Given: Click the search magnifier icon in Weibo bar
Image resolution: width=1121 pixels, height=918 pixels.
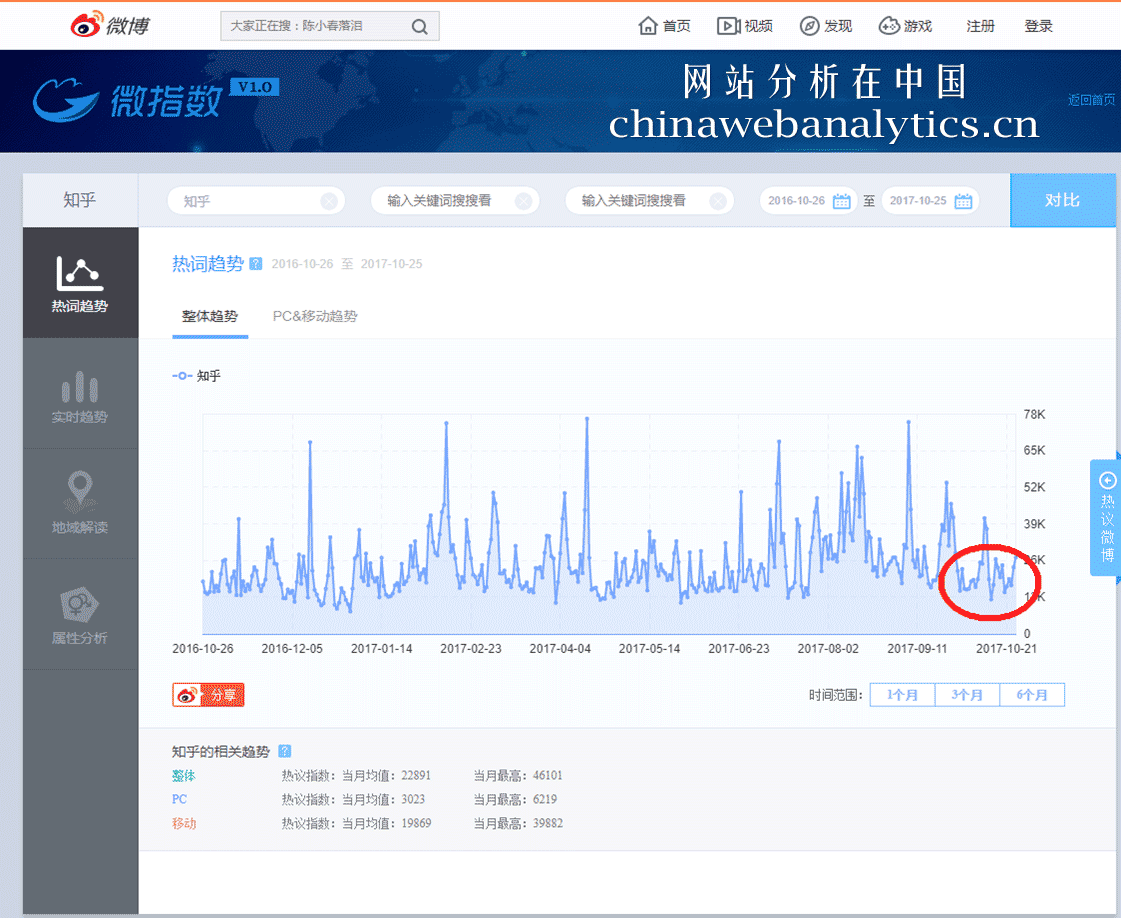Looking at the screenshot, I should pyautogui.click(x=420, y=26).
